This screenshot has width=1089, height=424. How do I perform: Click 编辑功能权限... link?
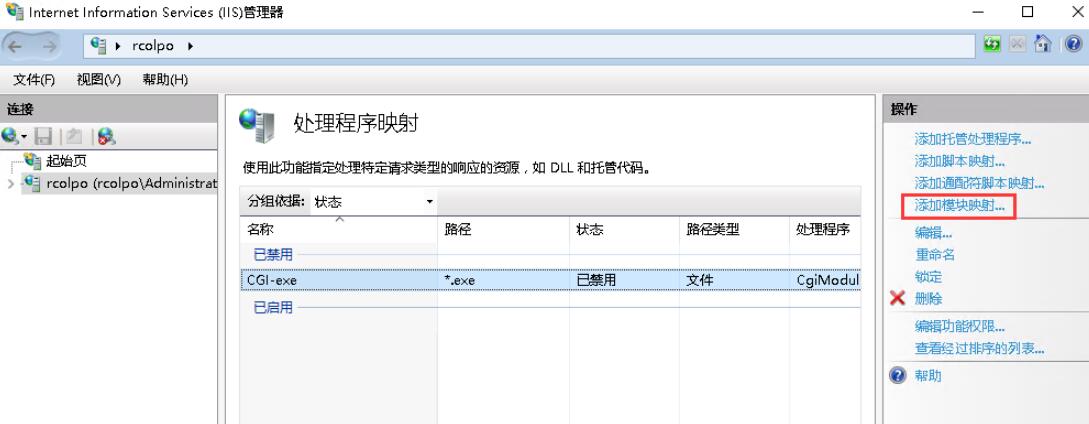tap(959, 327)
